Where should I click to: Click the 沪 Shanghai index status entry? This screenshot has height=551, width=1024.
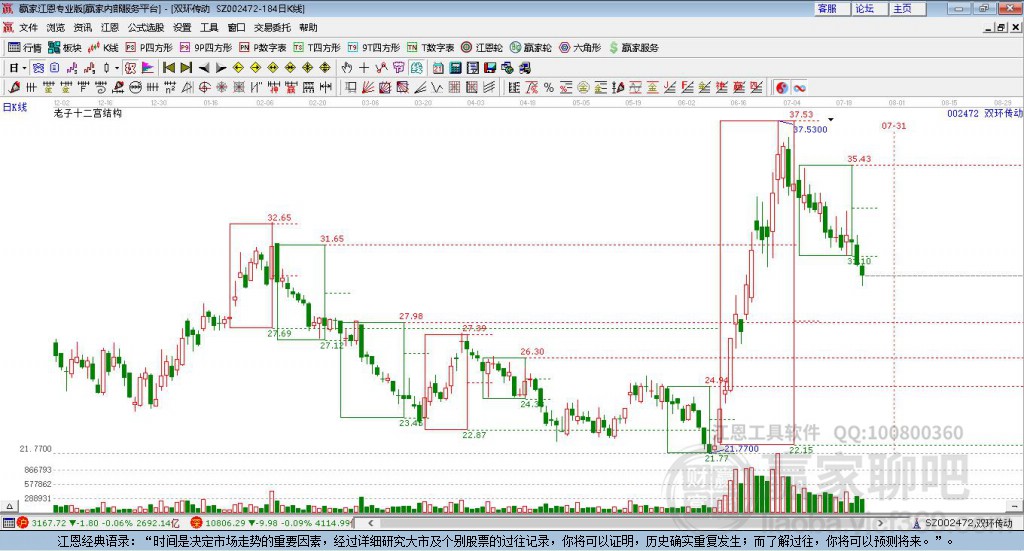[99, 523]
